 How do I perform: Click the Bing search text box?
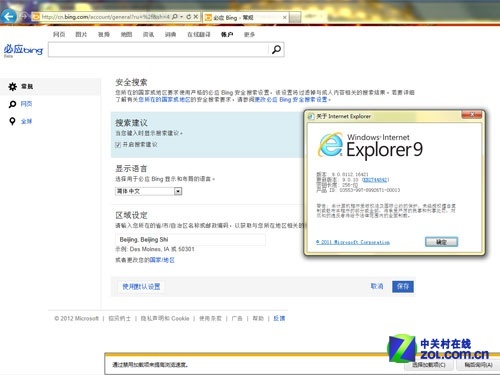158,50
